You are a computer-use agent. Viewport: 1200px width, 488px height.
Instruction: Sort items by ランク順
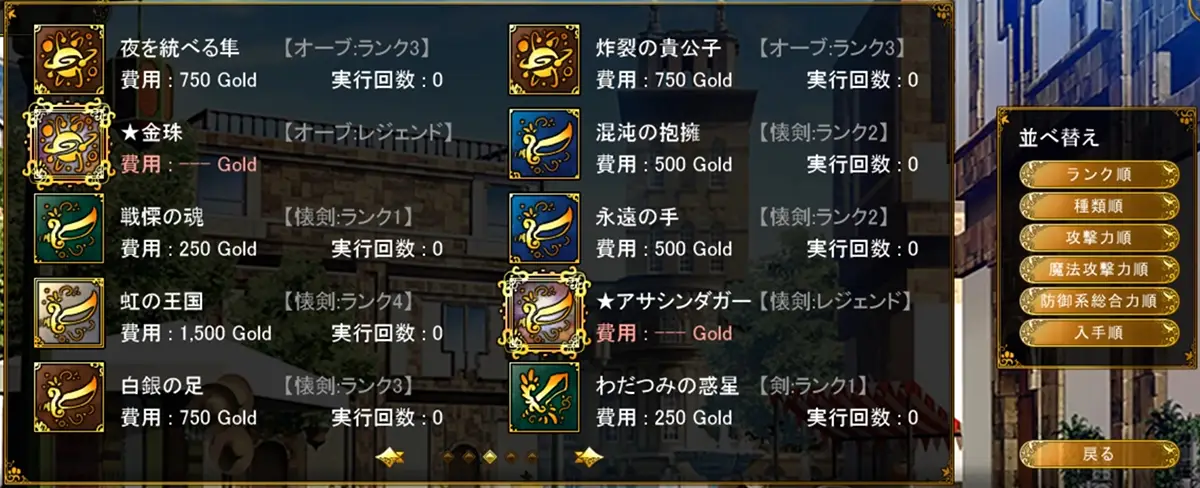[1099, 174]
